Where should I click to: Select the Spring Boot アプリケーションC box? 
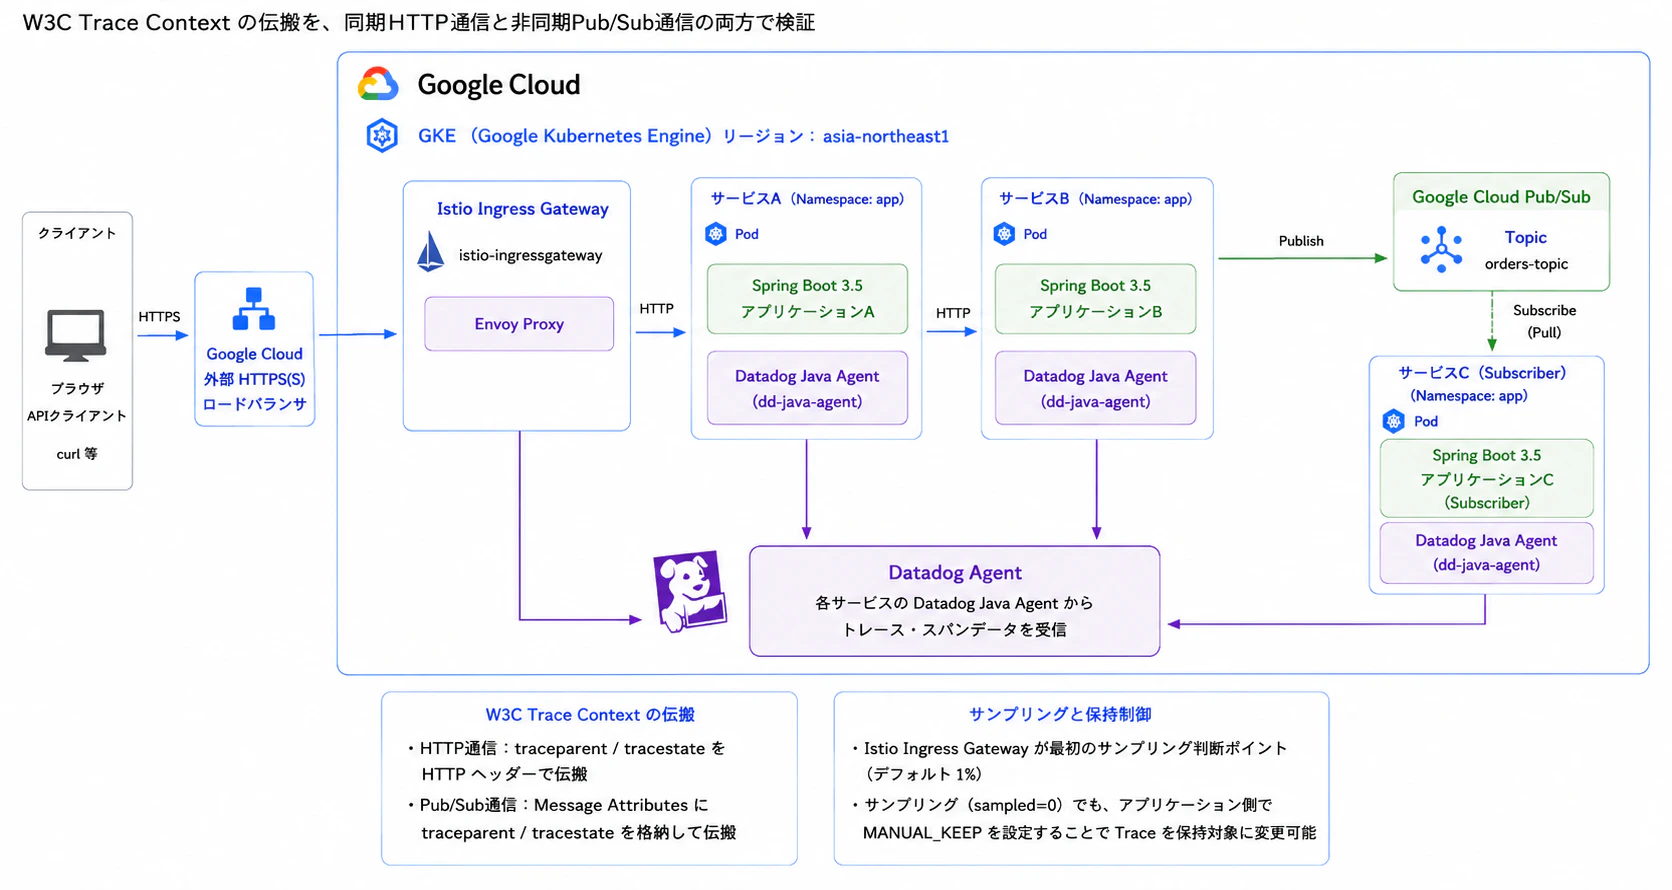coord(1486,478)
